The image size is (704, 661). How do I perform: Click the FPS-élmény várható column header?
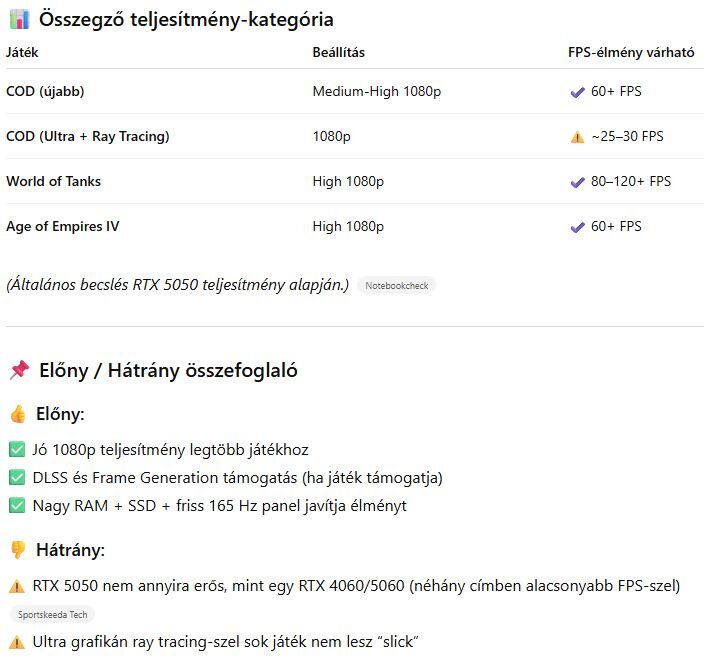pyautogui.click(x=630, y=52)
